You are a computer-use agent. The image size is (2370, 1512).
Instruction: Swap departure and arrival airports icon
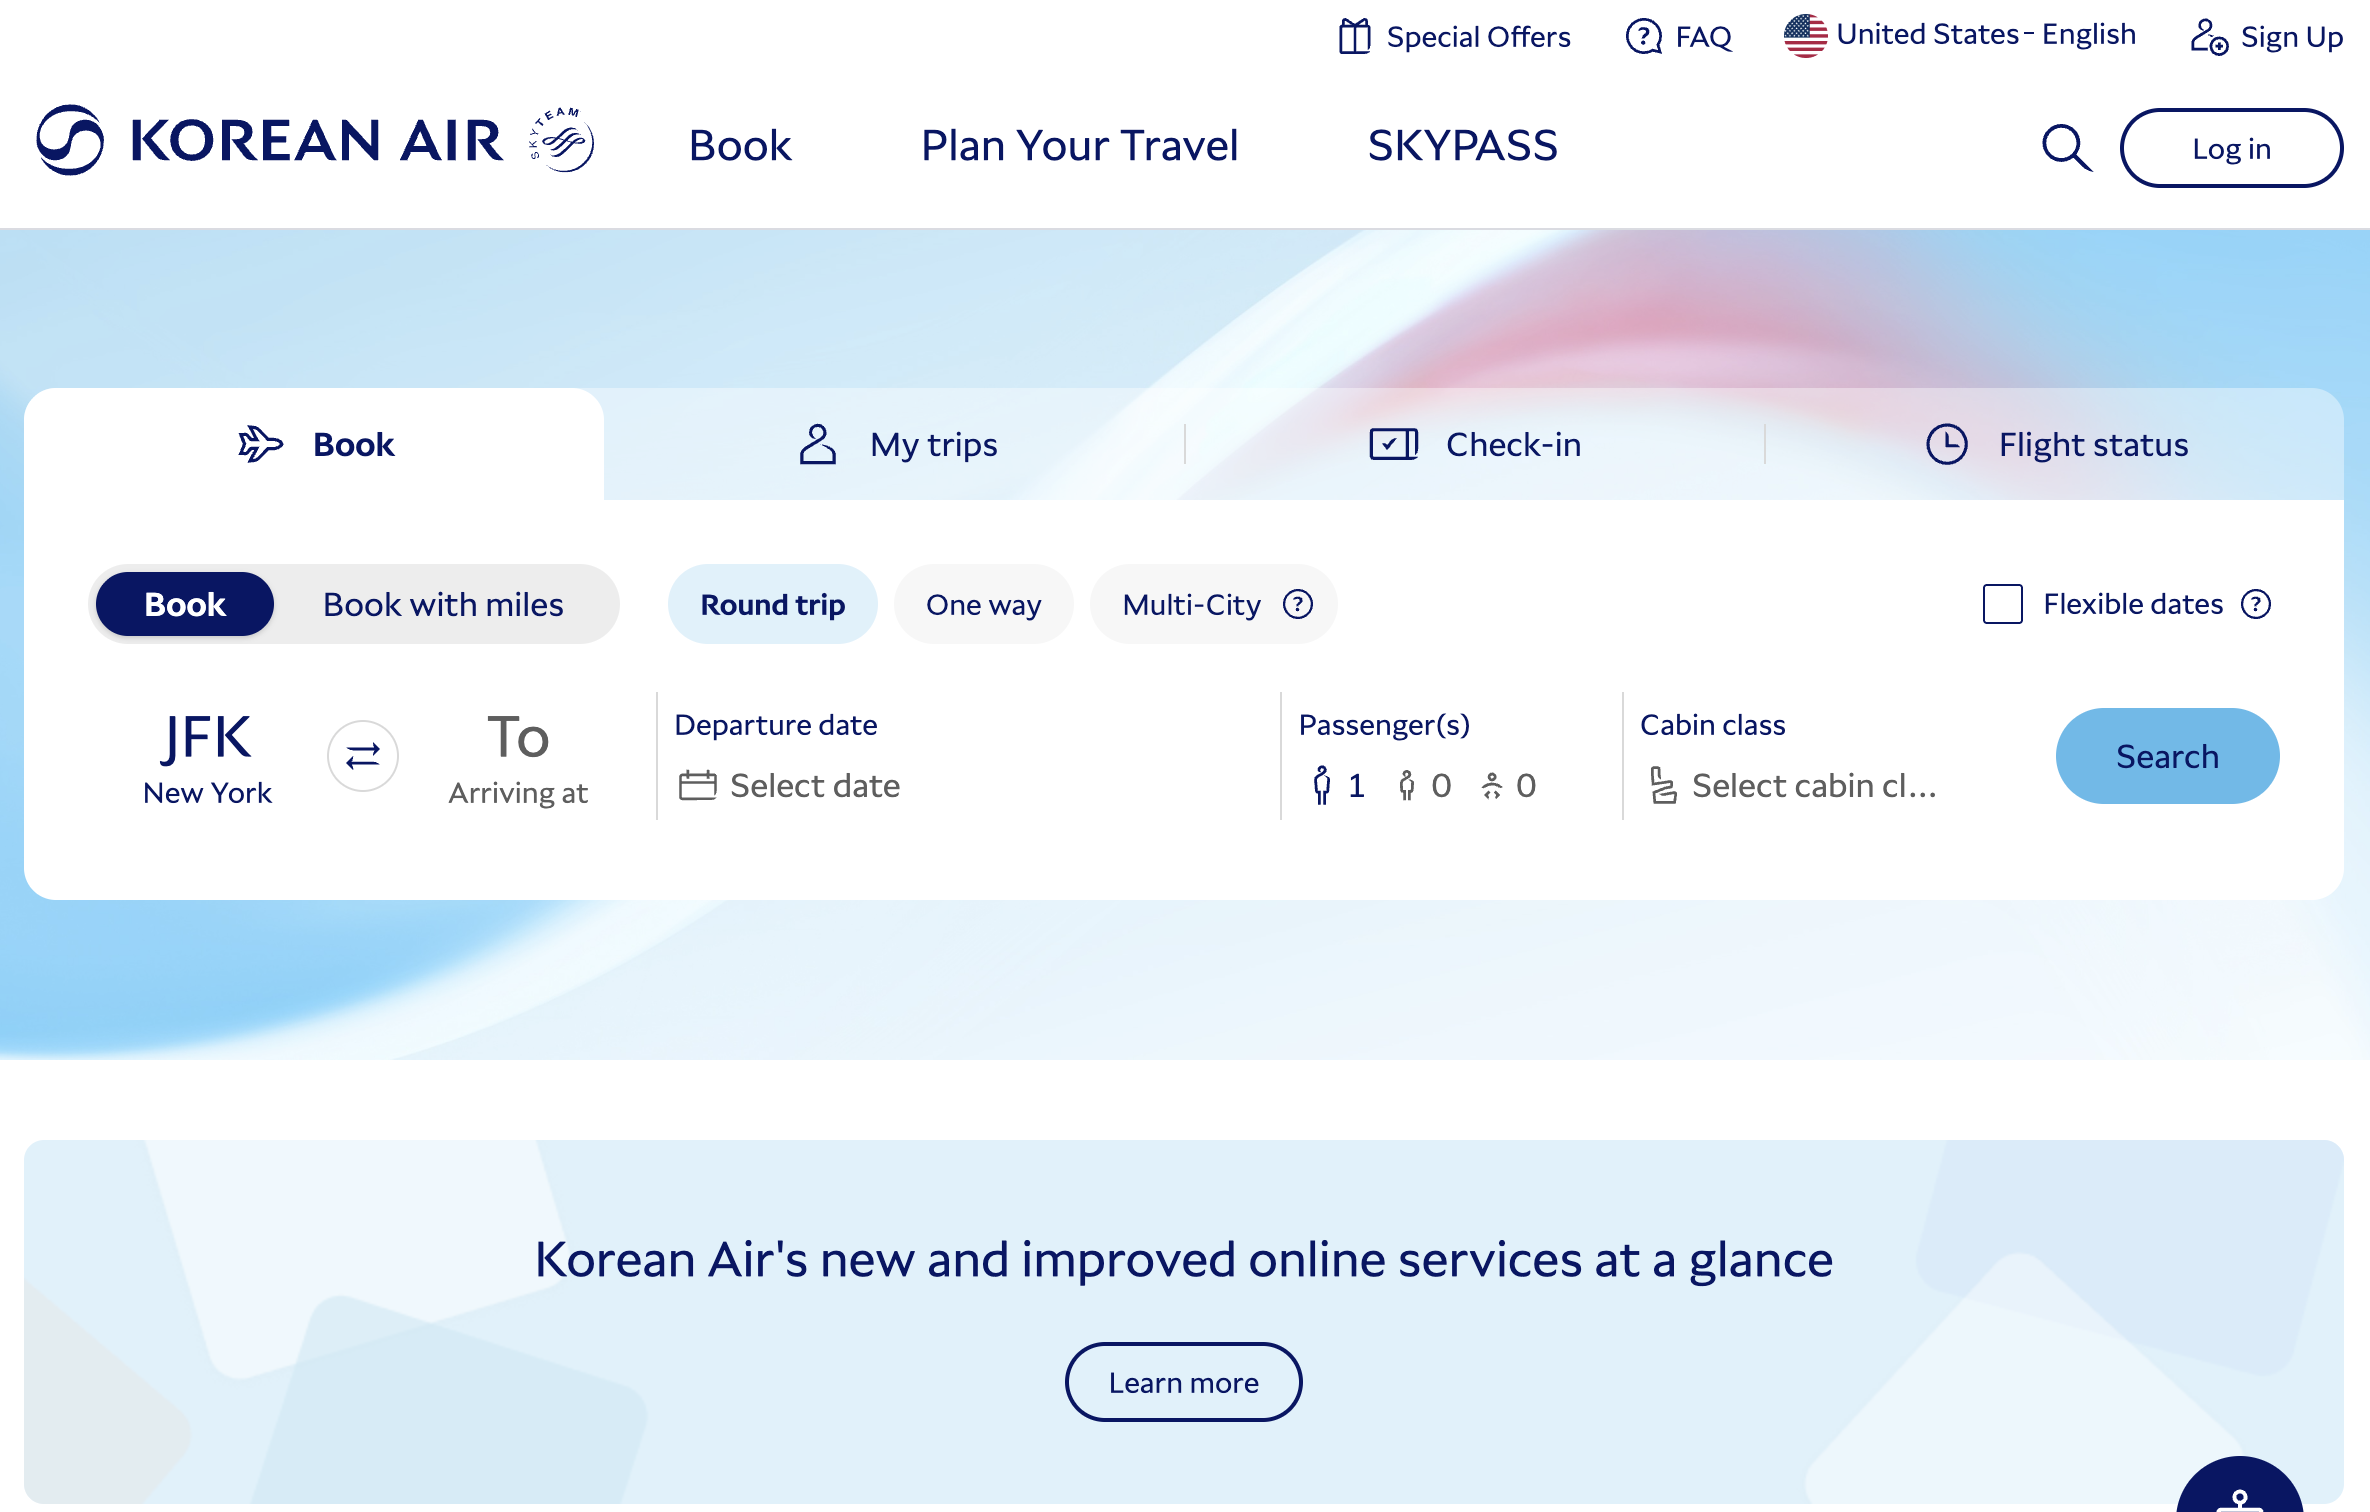click(363, 756)
